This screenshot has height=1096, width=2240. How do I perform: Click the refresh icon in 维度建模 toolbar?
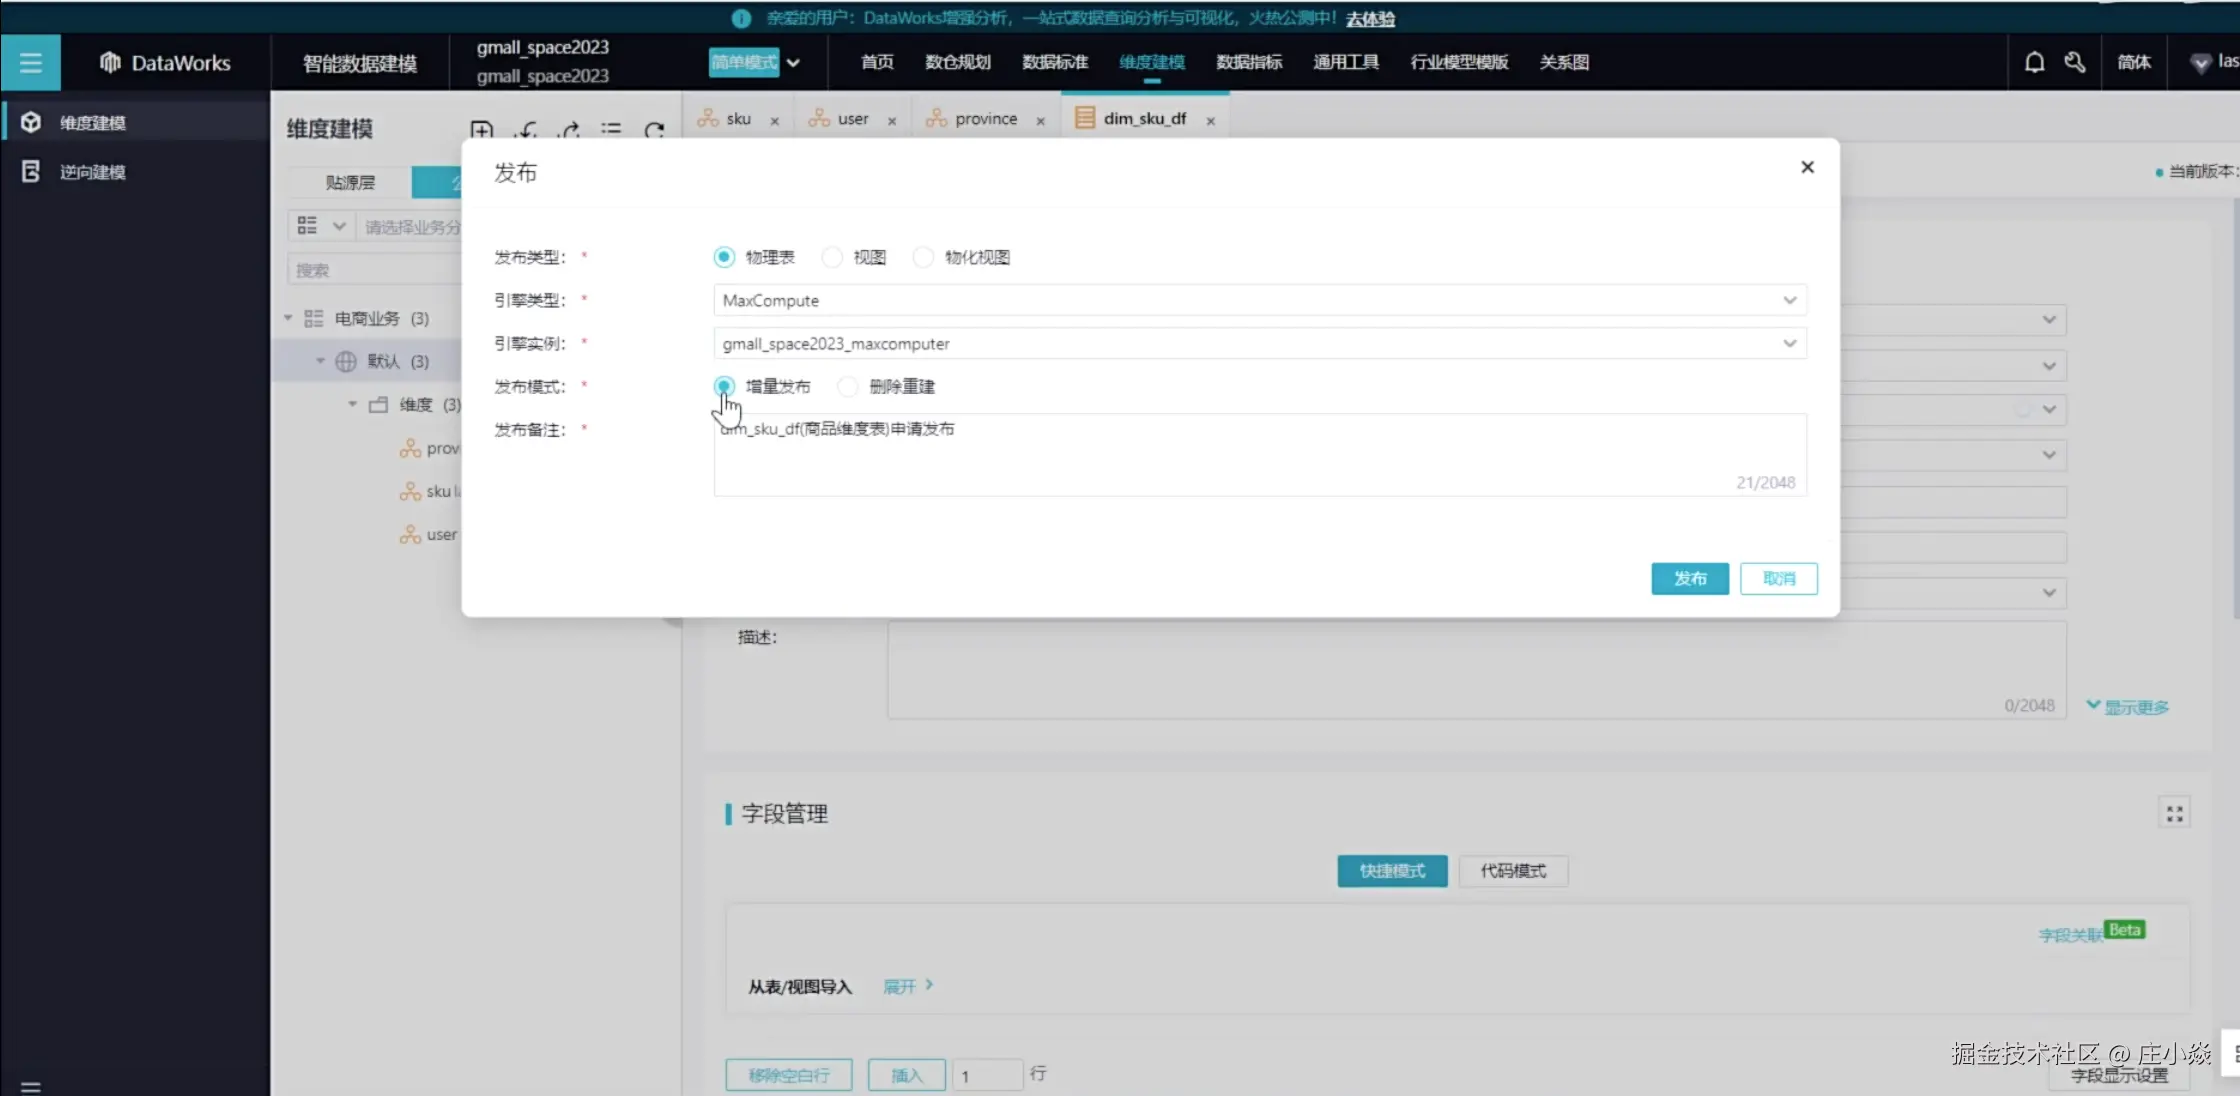pyautogui.click(x=654, y=130)
